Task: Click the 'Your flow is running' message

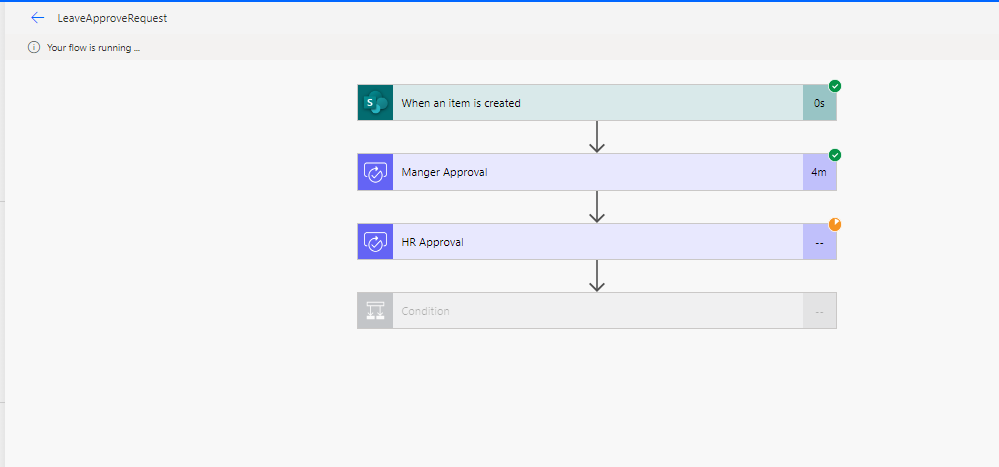Action: [93, 48]
